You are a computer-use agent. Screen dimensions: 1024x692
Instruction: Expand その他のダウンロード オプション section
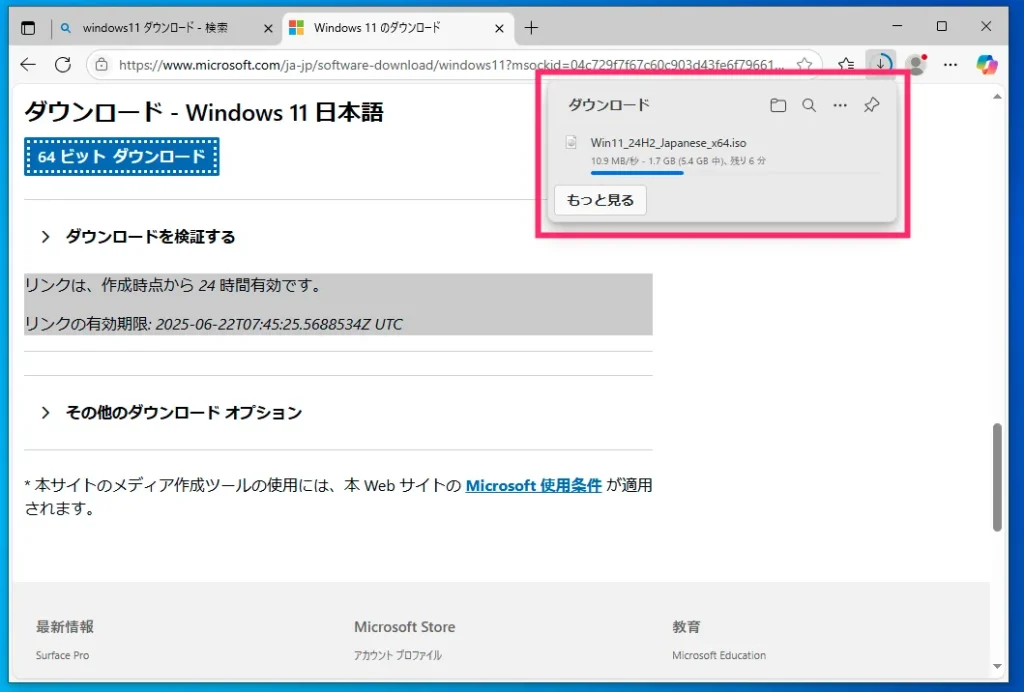coord(171,413)
